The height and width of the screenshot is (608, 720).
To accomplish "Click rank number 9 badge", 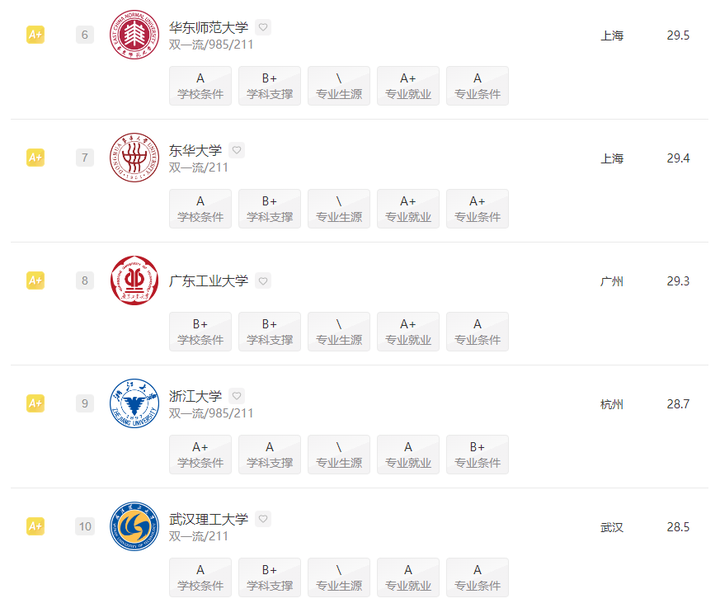I will [x=85, y=404].
